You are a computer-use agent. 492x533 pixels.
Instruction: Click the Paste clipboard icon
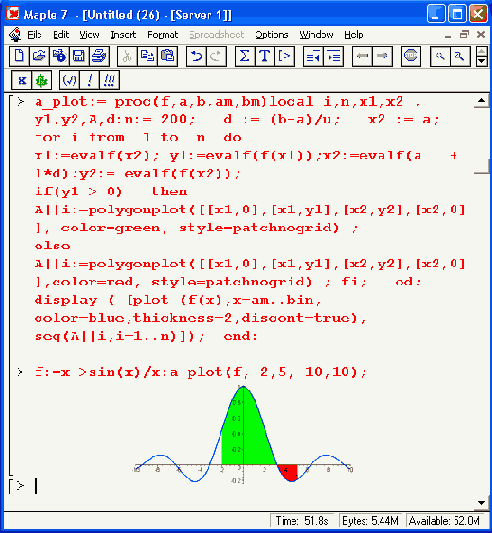167,56
